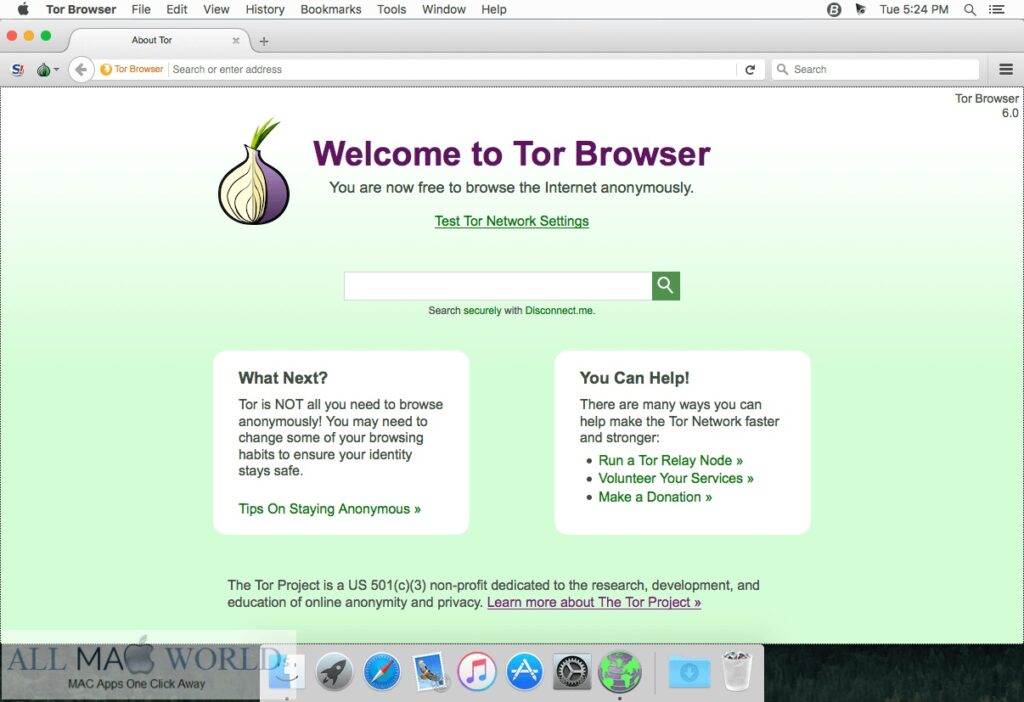Reload the current page
The width and height of the screenshot is (1024, 702).
(750, 69)
